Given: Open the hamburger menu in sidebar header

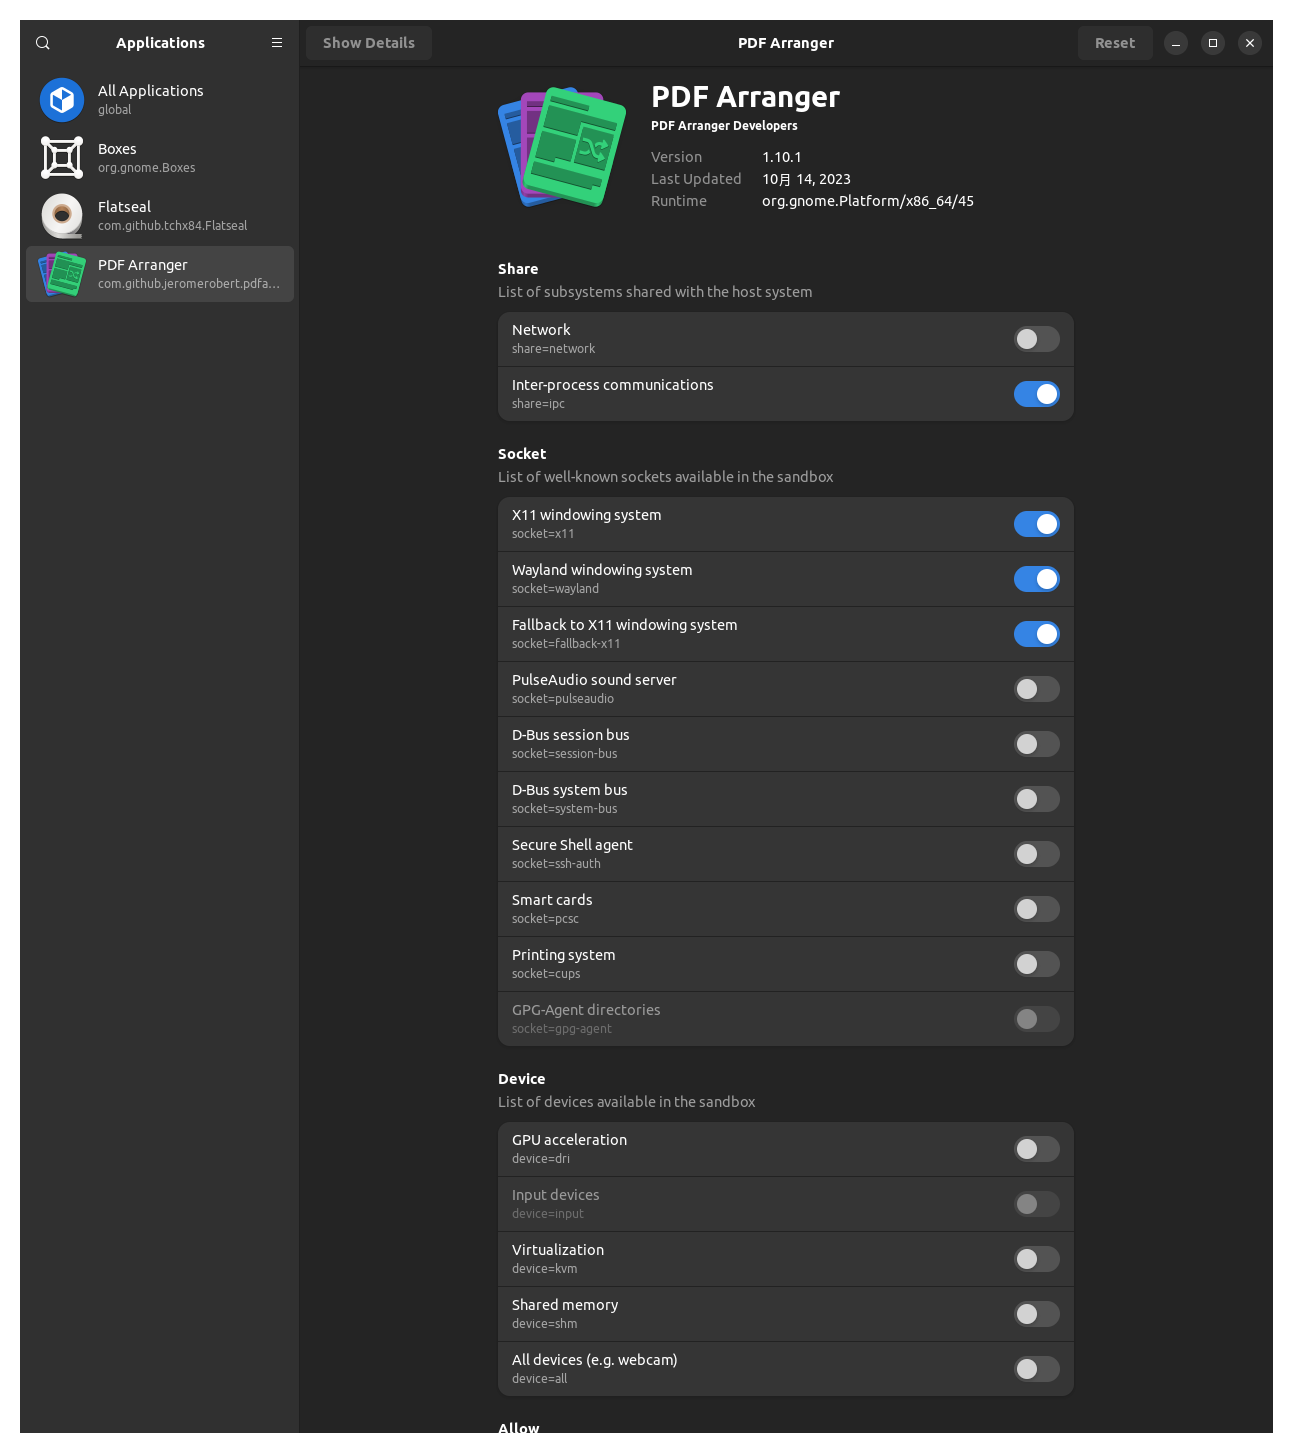Looking at the screenshot, I should tap(277, 43).
